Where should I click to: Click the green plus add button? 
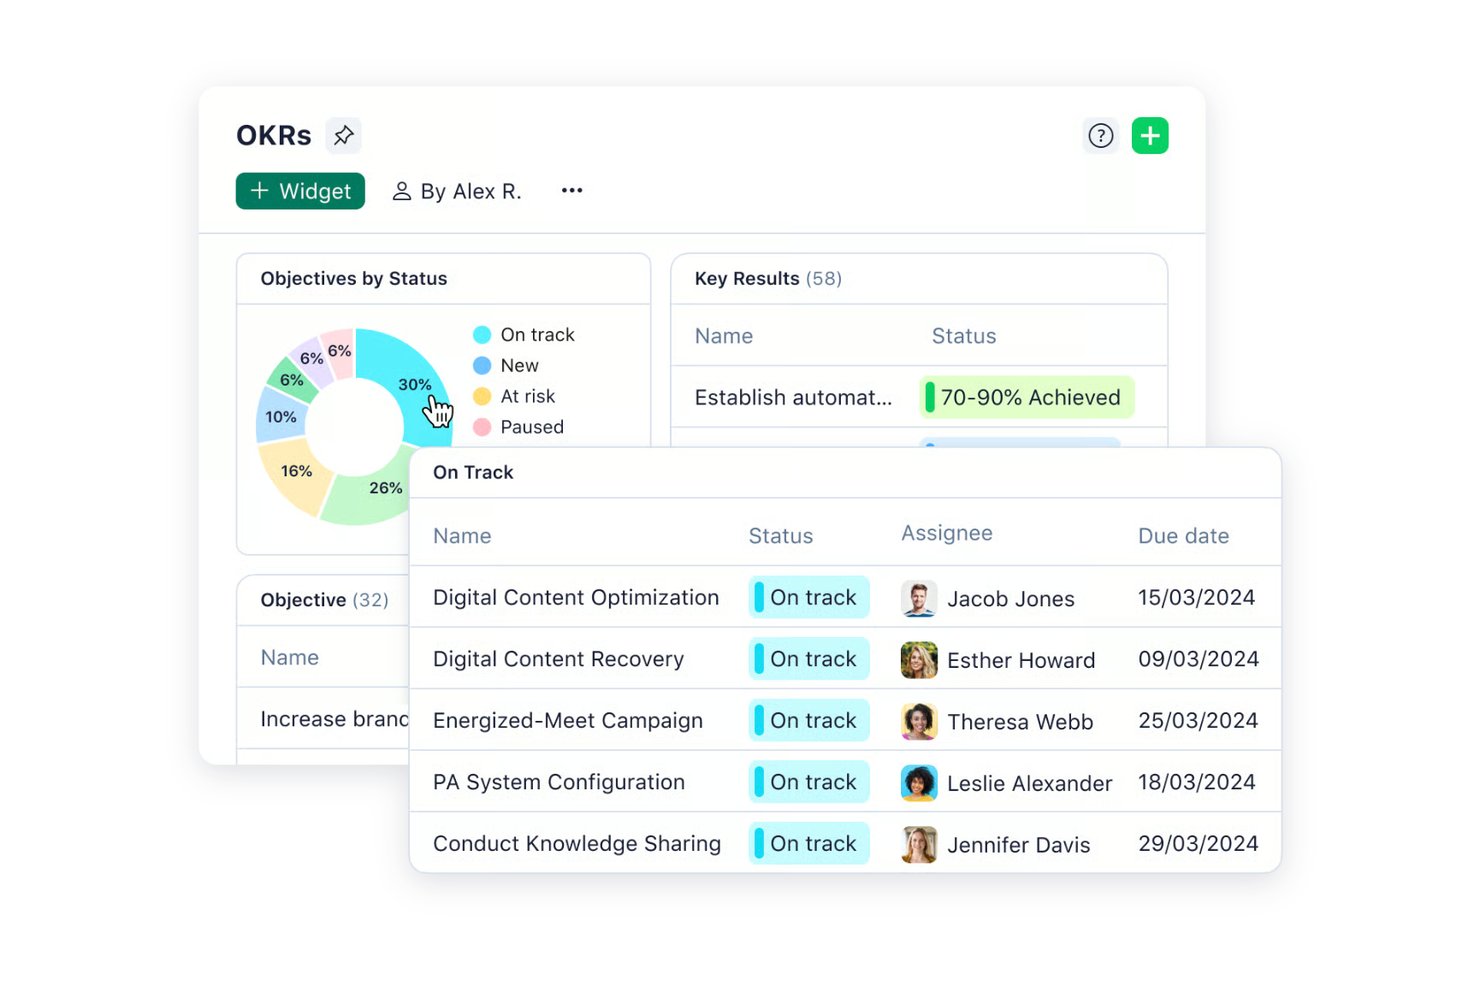[x=1150, y=135]
